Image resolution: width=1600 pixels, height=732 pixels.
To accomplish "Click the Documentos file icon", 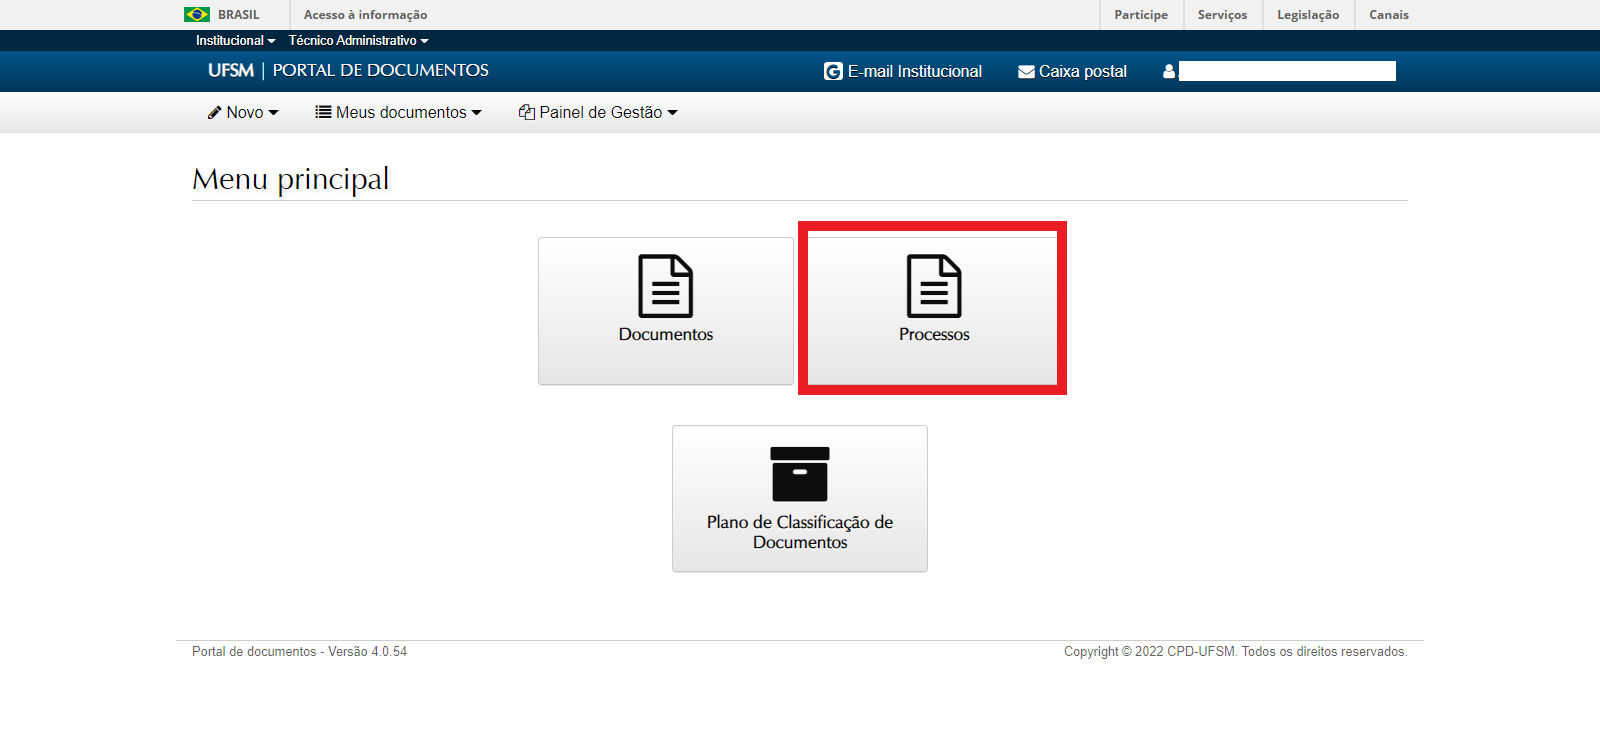I will point(665,286).
